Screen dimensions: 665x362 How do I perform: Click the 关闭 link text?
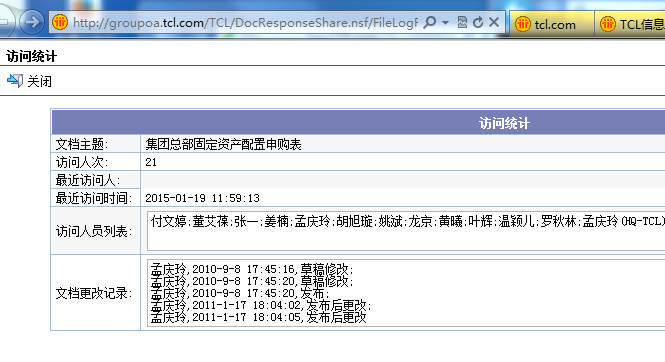tap(39, 81)
